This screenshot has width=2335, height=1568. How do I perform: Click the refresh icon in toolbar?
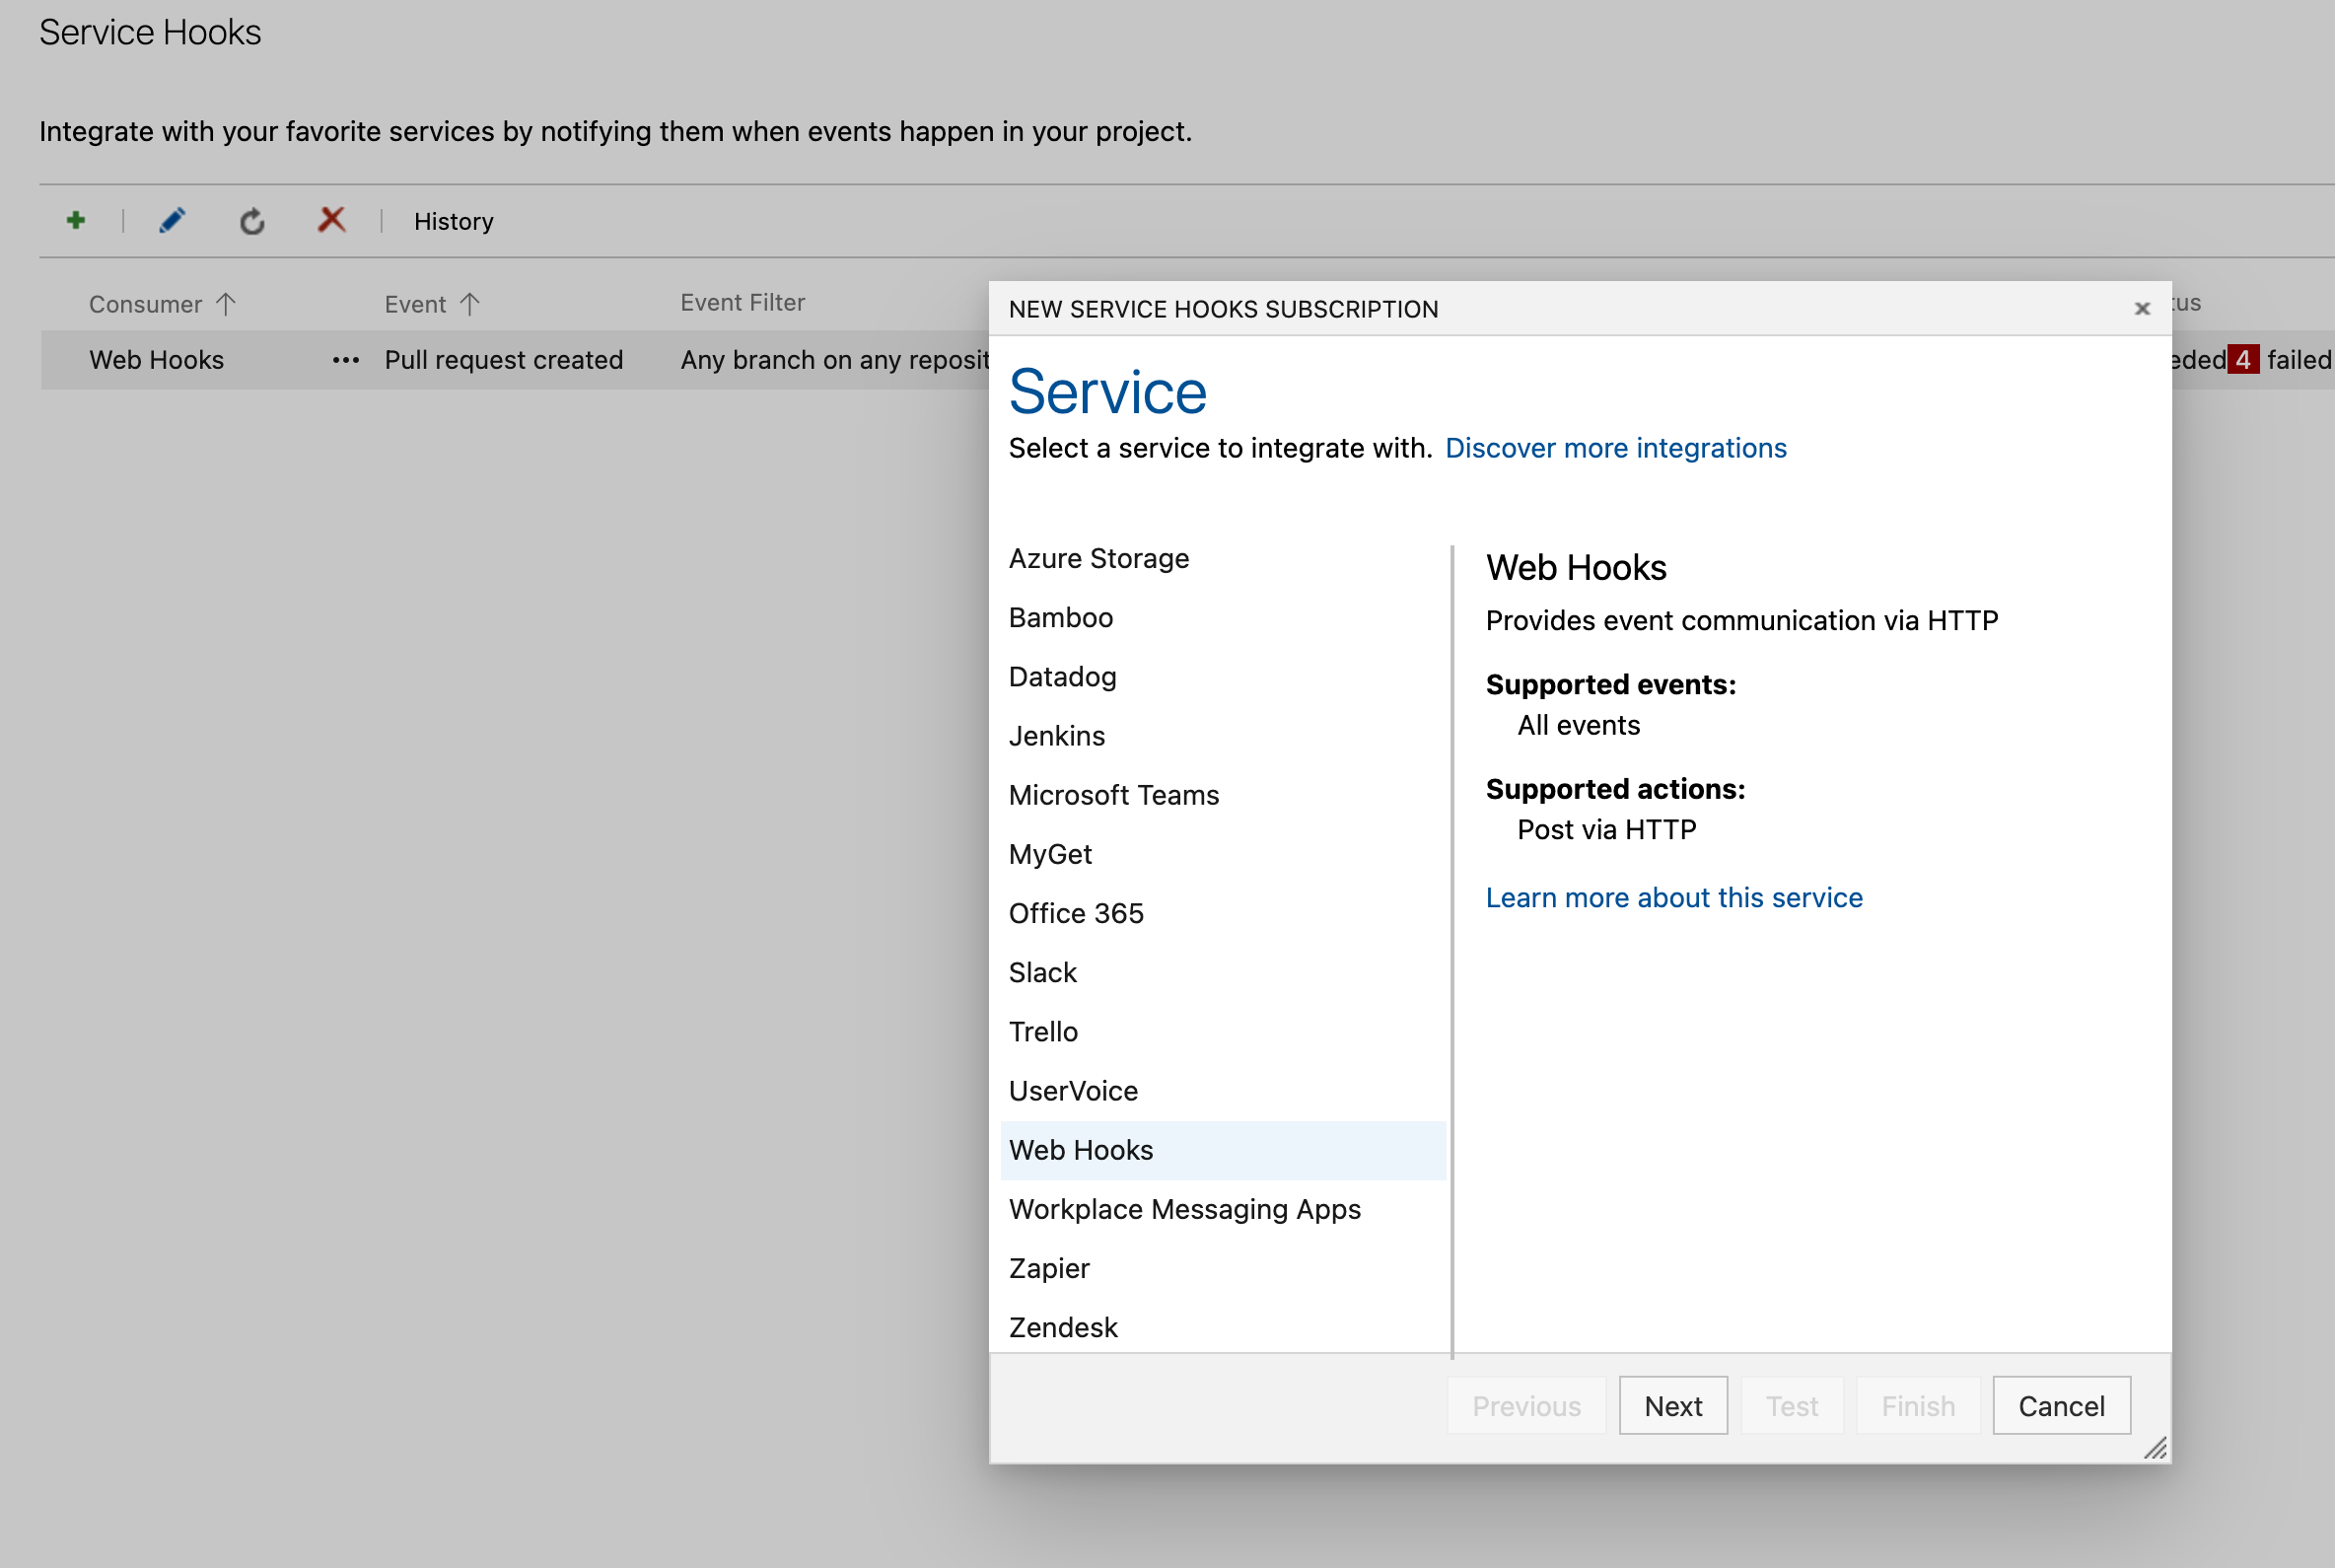[x=252, y=221]
